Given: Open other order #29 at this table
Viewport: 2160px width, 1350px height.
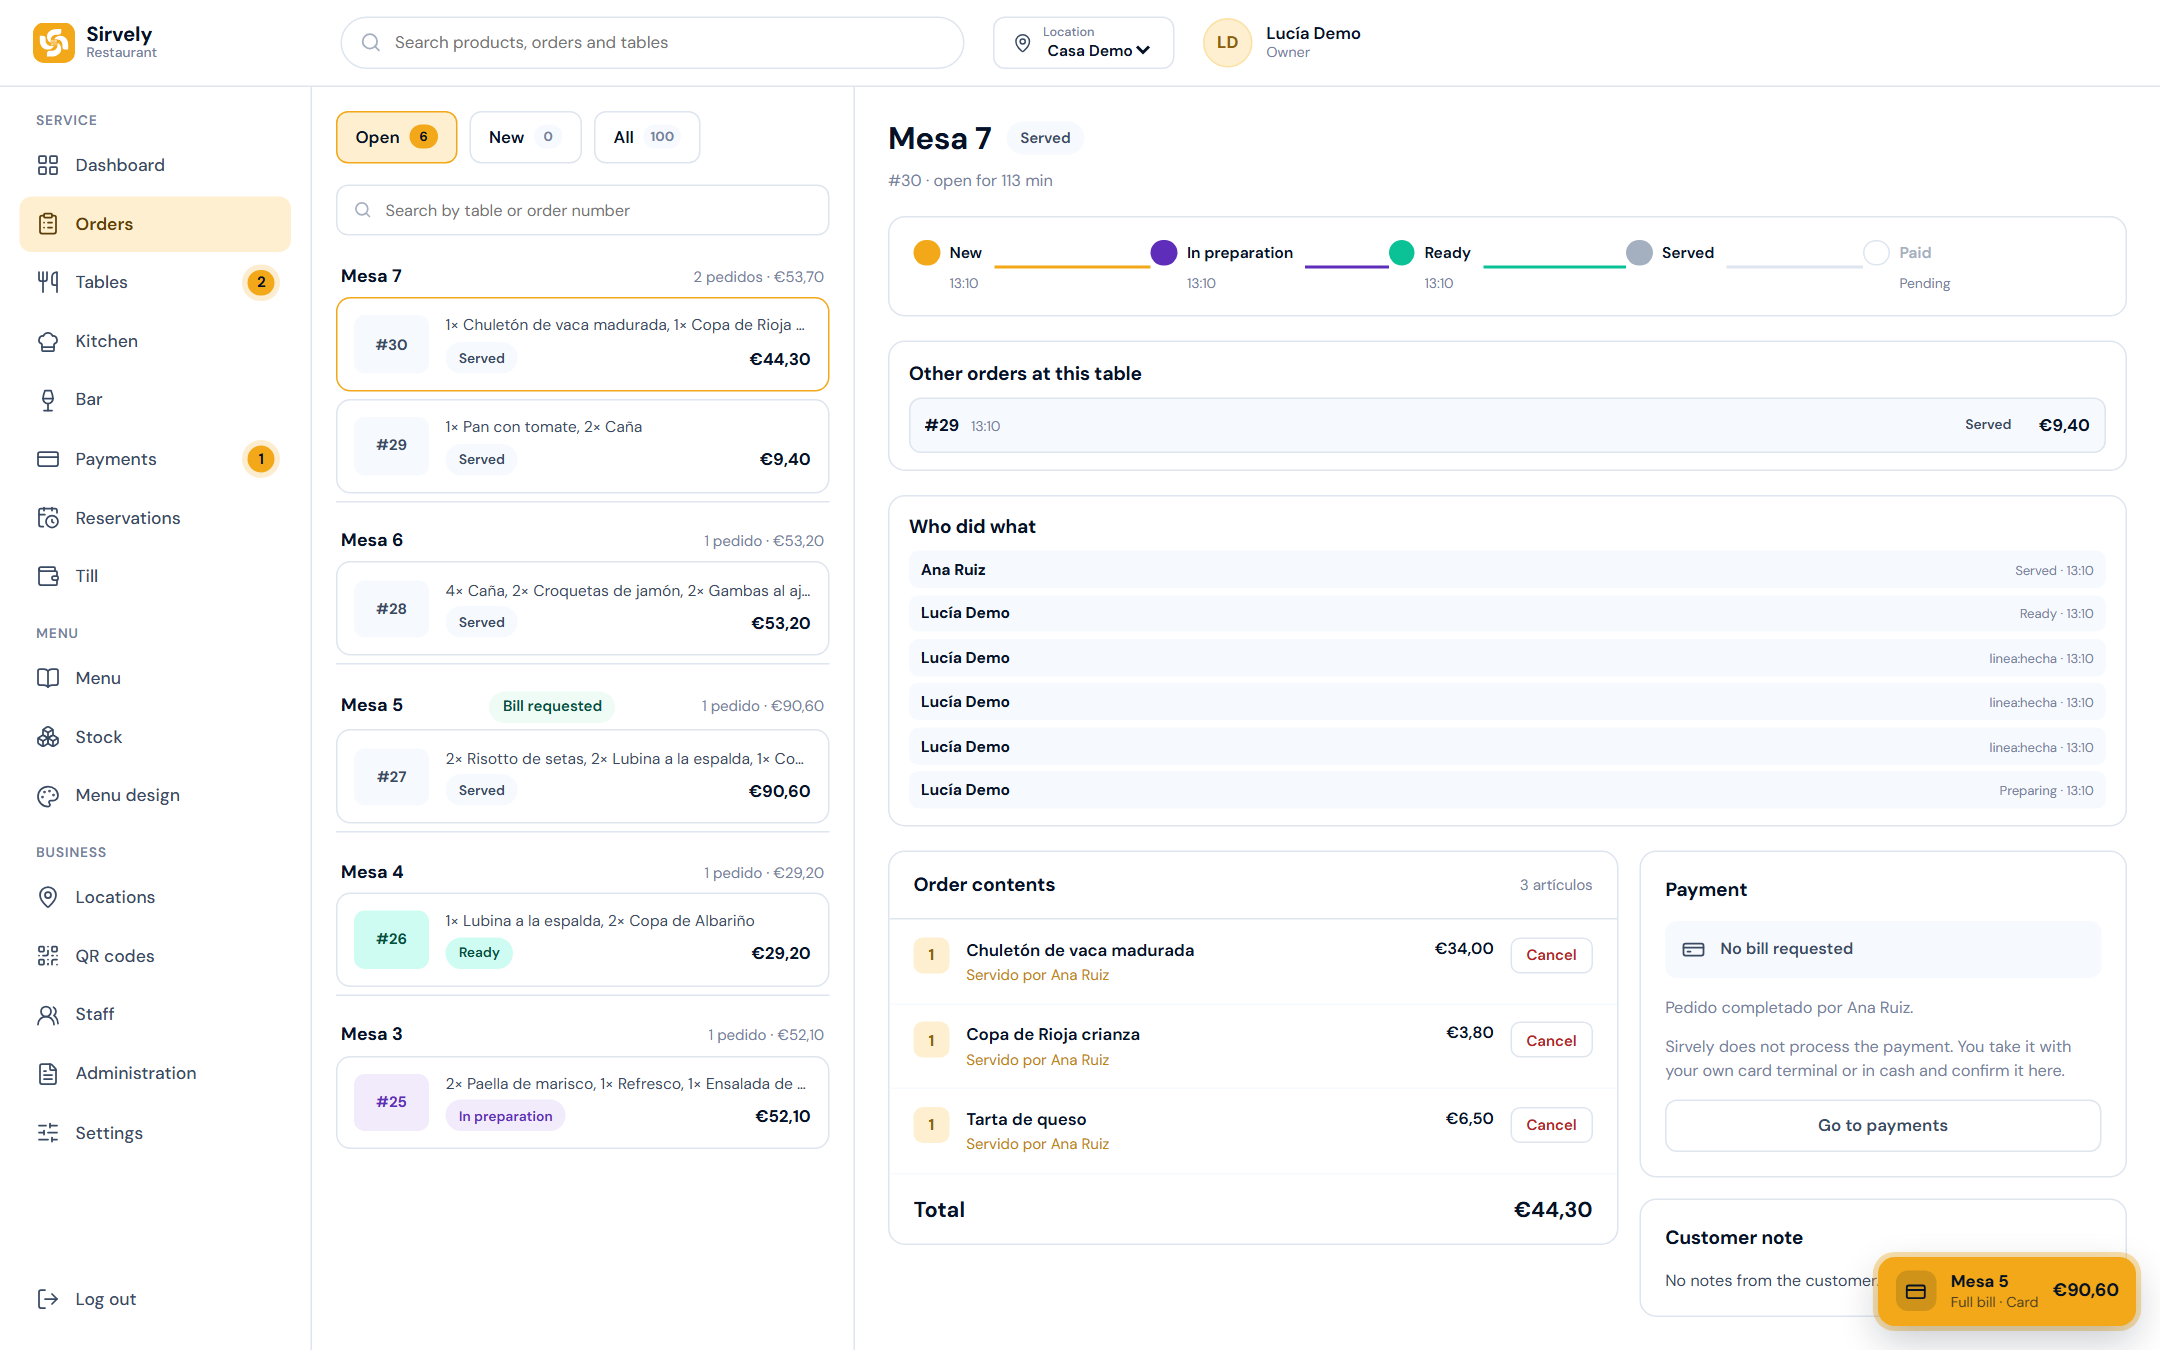Looking at the screenshot, I should [1506, 425].
